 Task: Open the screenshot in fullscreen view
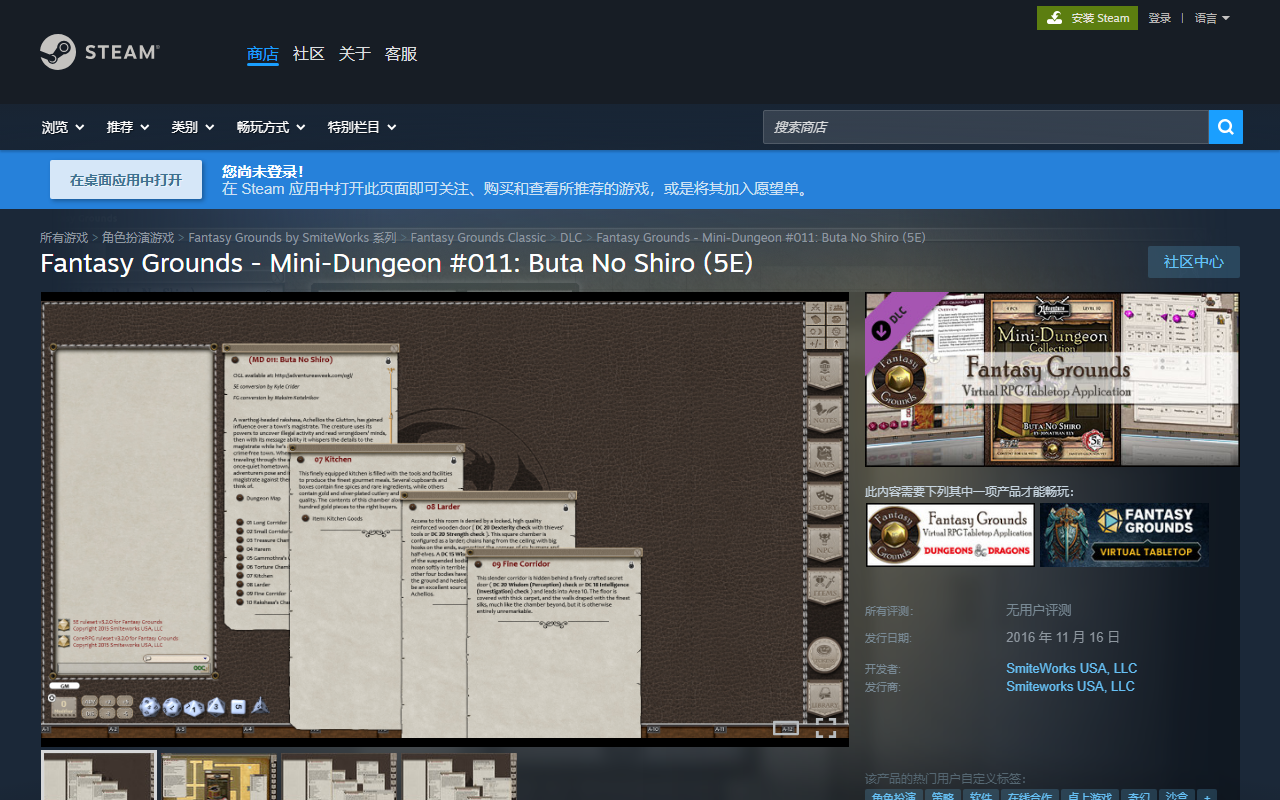[x=826, y=728]
